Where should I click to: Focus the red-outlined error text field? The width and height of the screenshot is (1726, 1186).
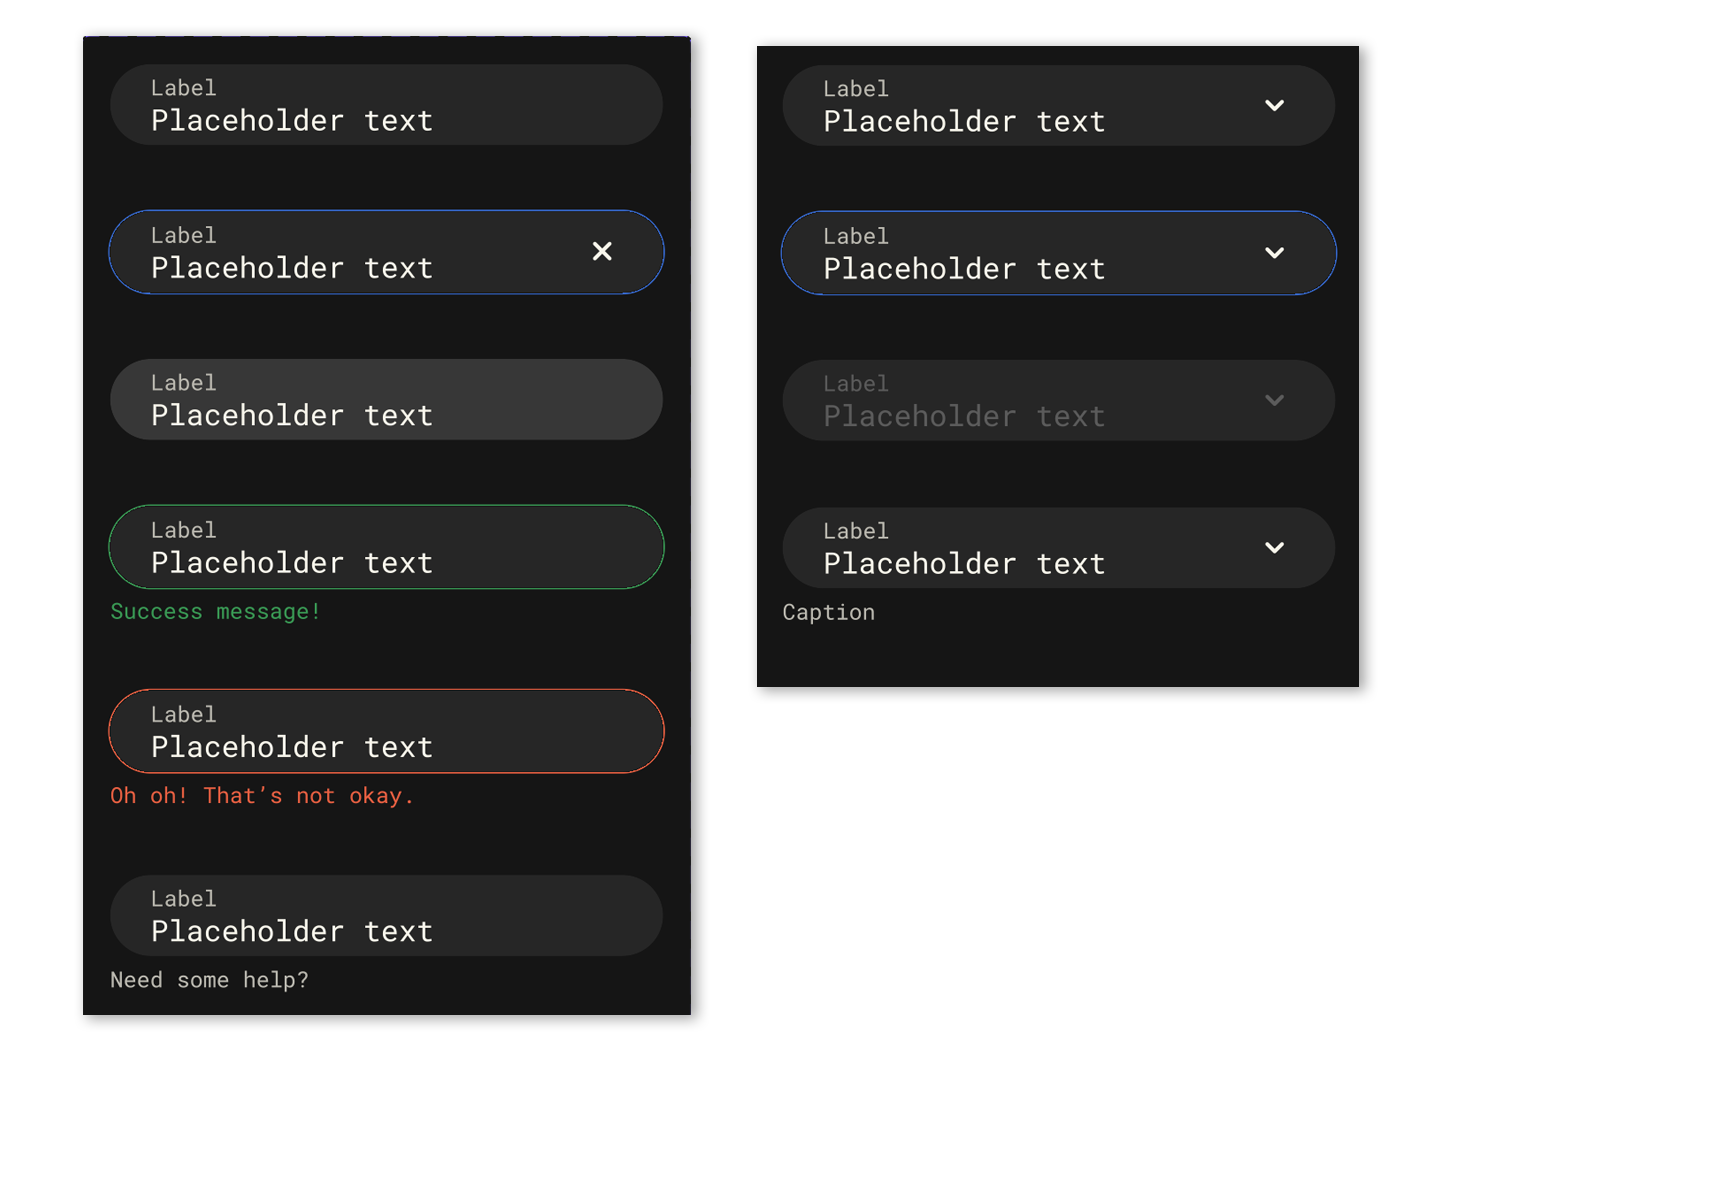(386, 731)
